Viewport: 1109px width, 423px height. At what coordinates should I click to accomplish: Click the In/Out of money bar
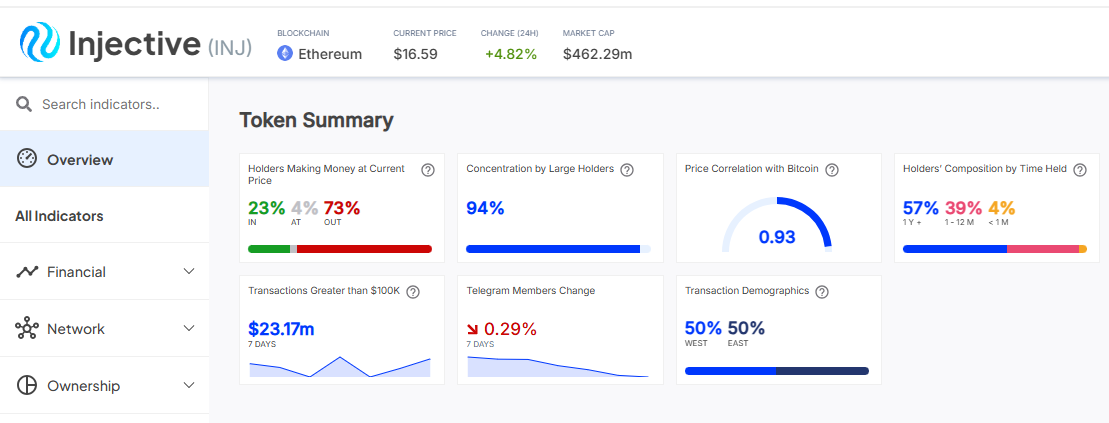click(x=340, y=249)
